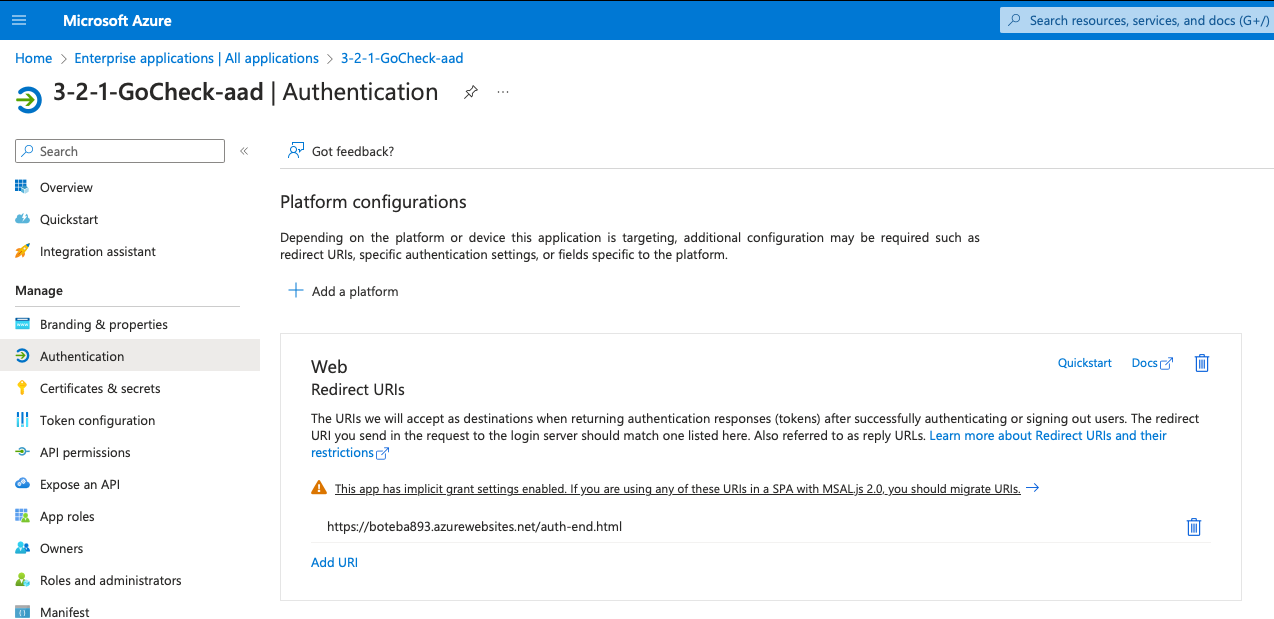Delete the auth-end.html redirect URI
The image size is (1274, 619).
tap(1193, 527)
